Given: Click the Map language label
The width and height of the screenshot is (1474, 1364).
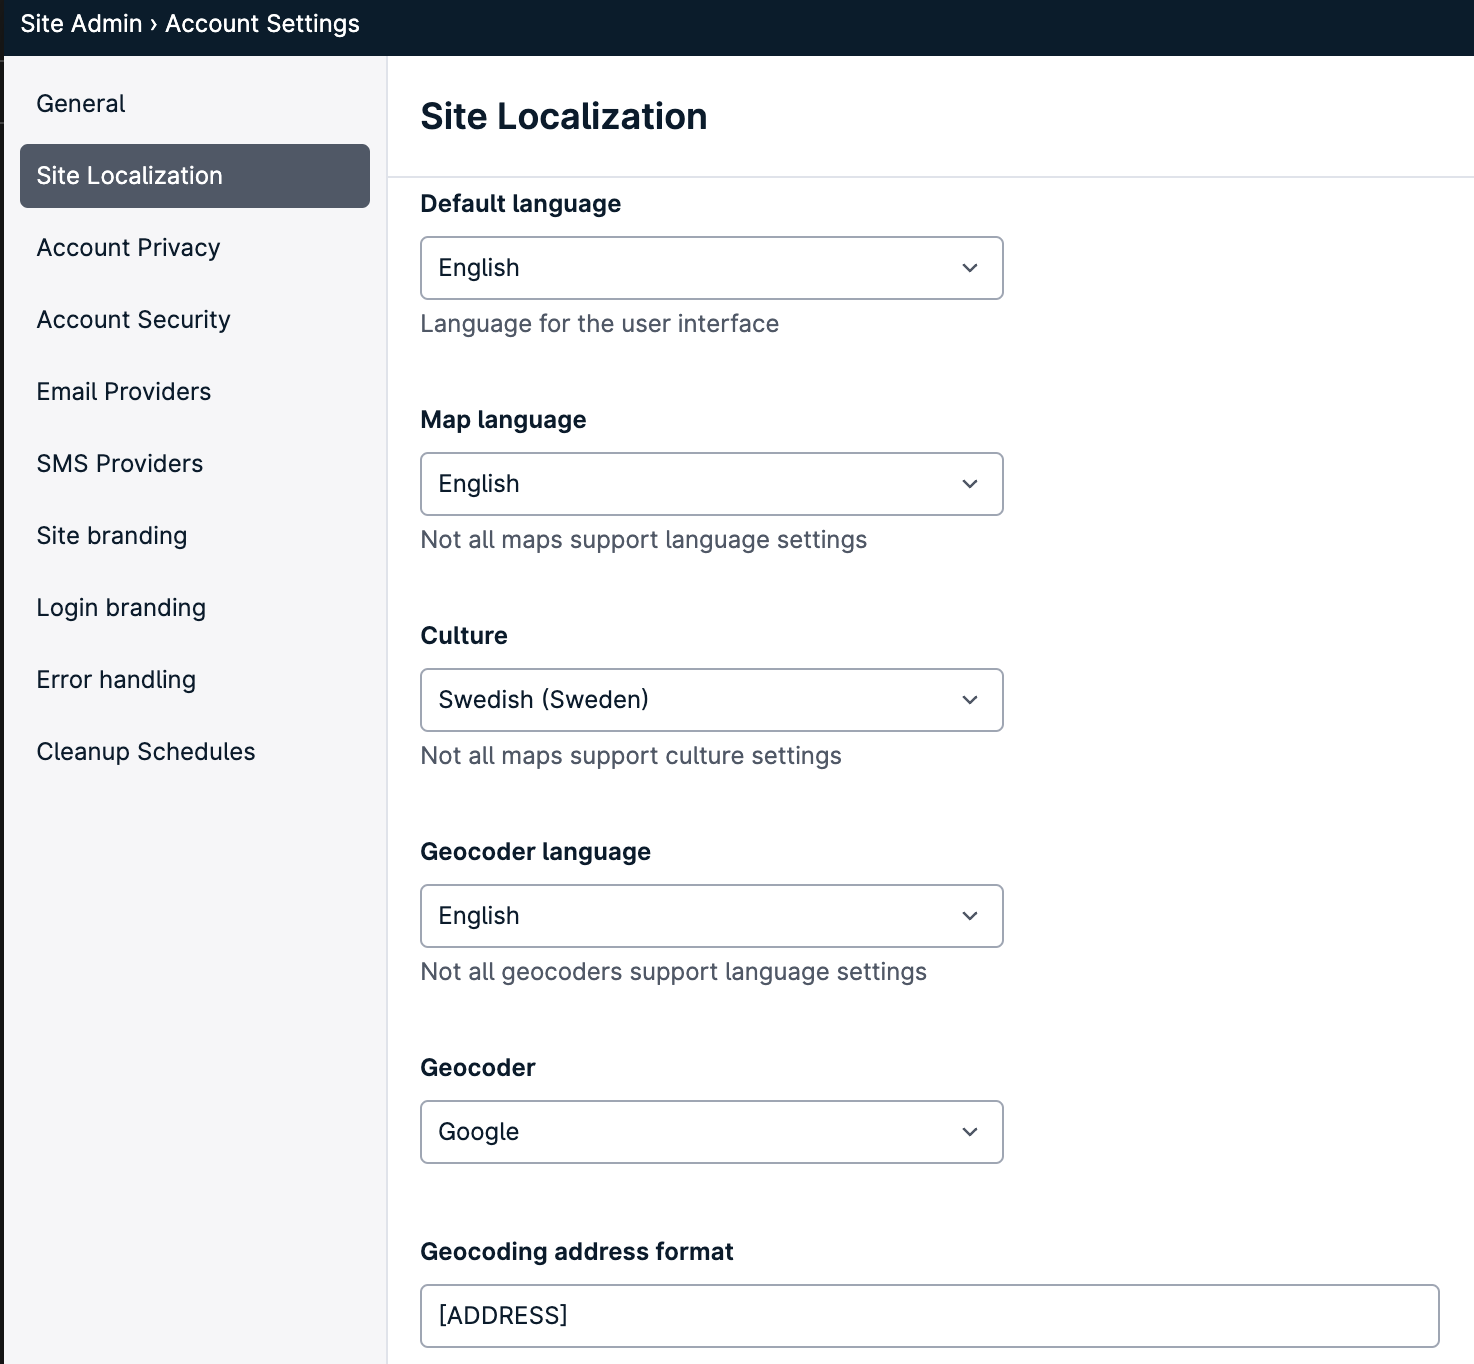Looking at the screenshot, I should point(503,420).
